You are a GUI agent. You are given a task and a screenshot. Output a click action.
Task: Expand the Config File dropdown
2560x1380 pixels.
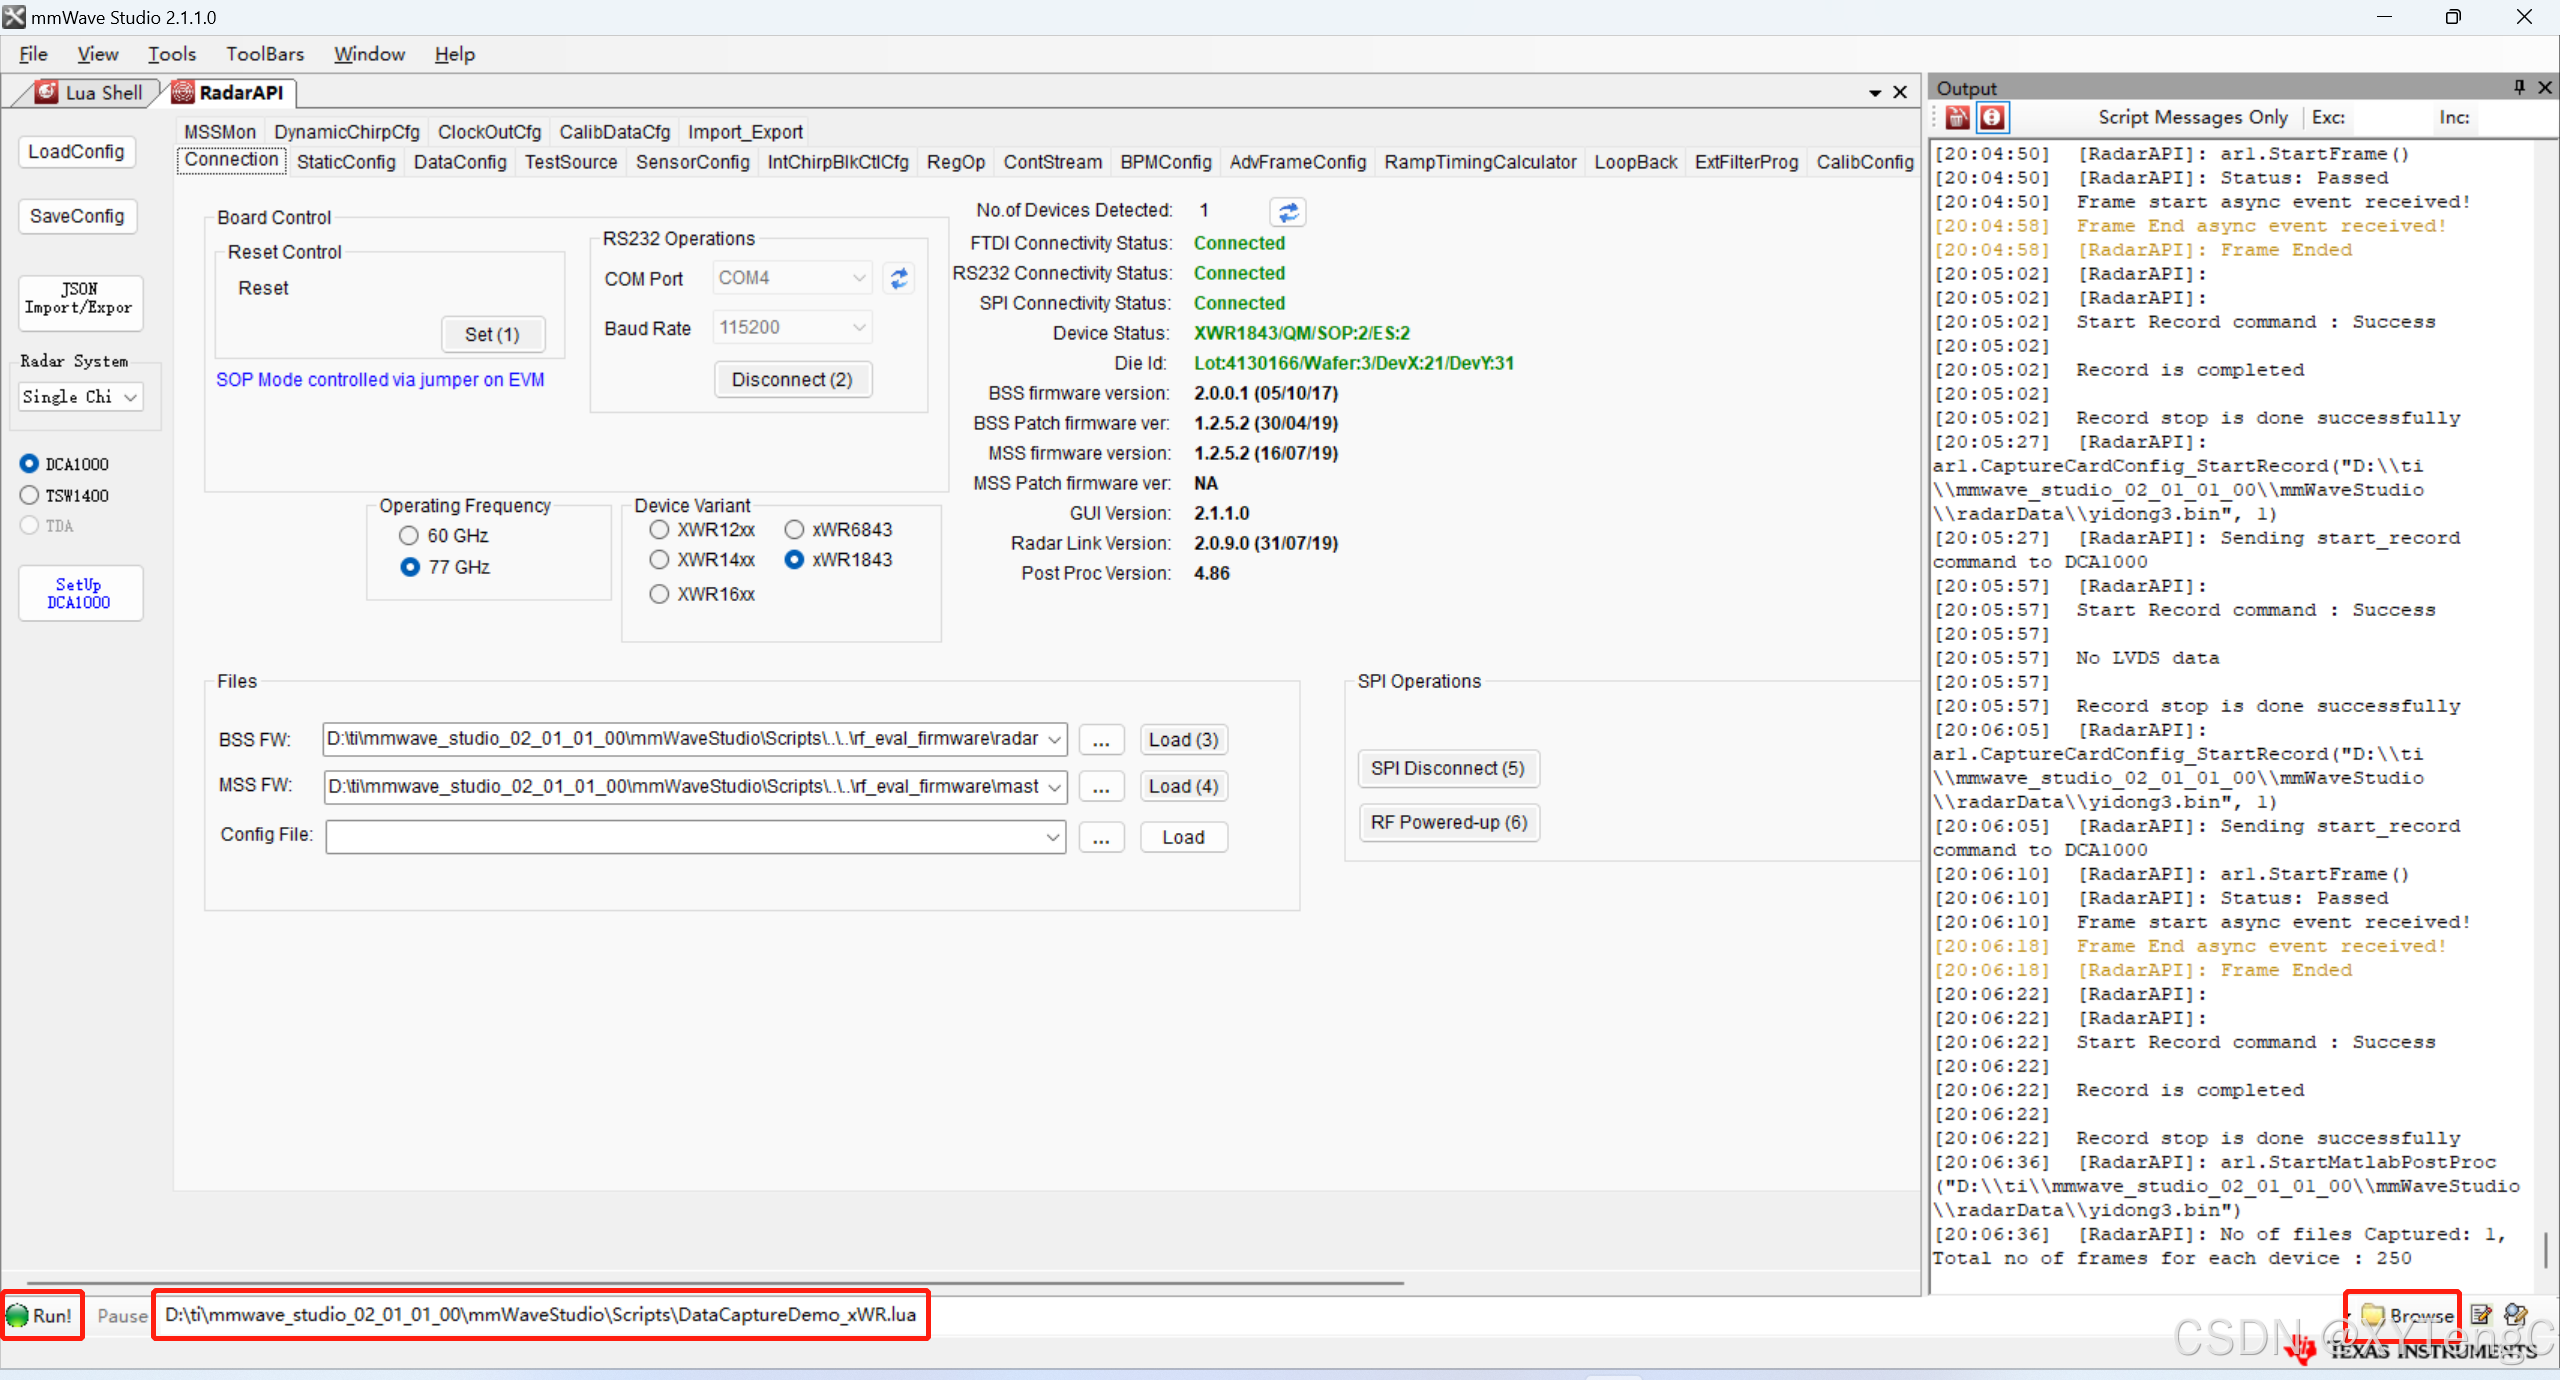click(1053, 838)
